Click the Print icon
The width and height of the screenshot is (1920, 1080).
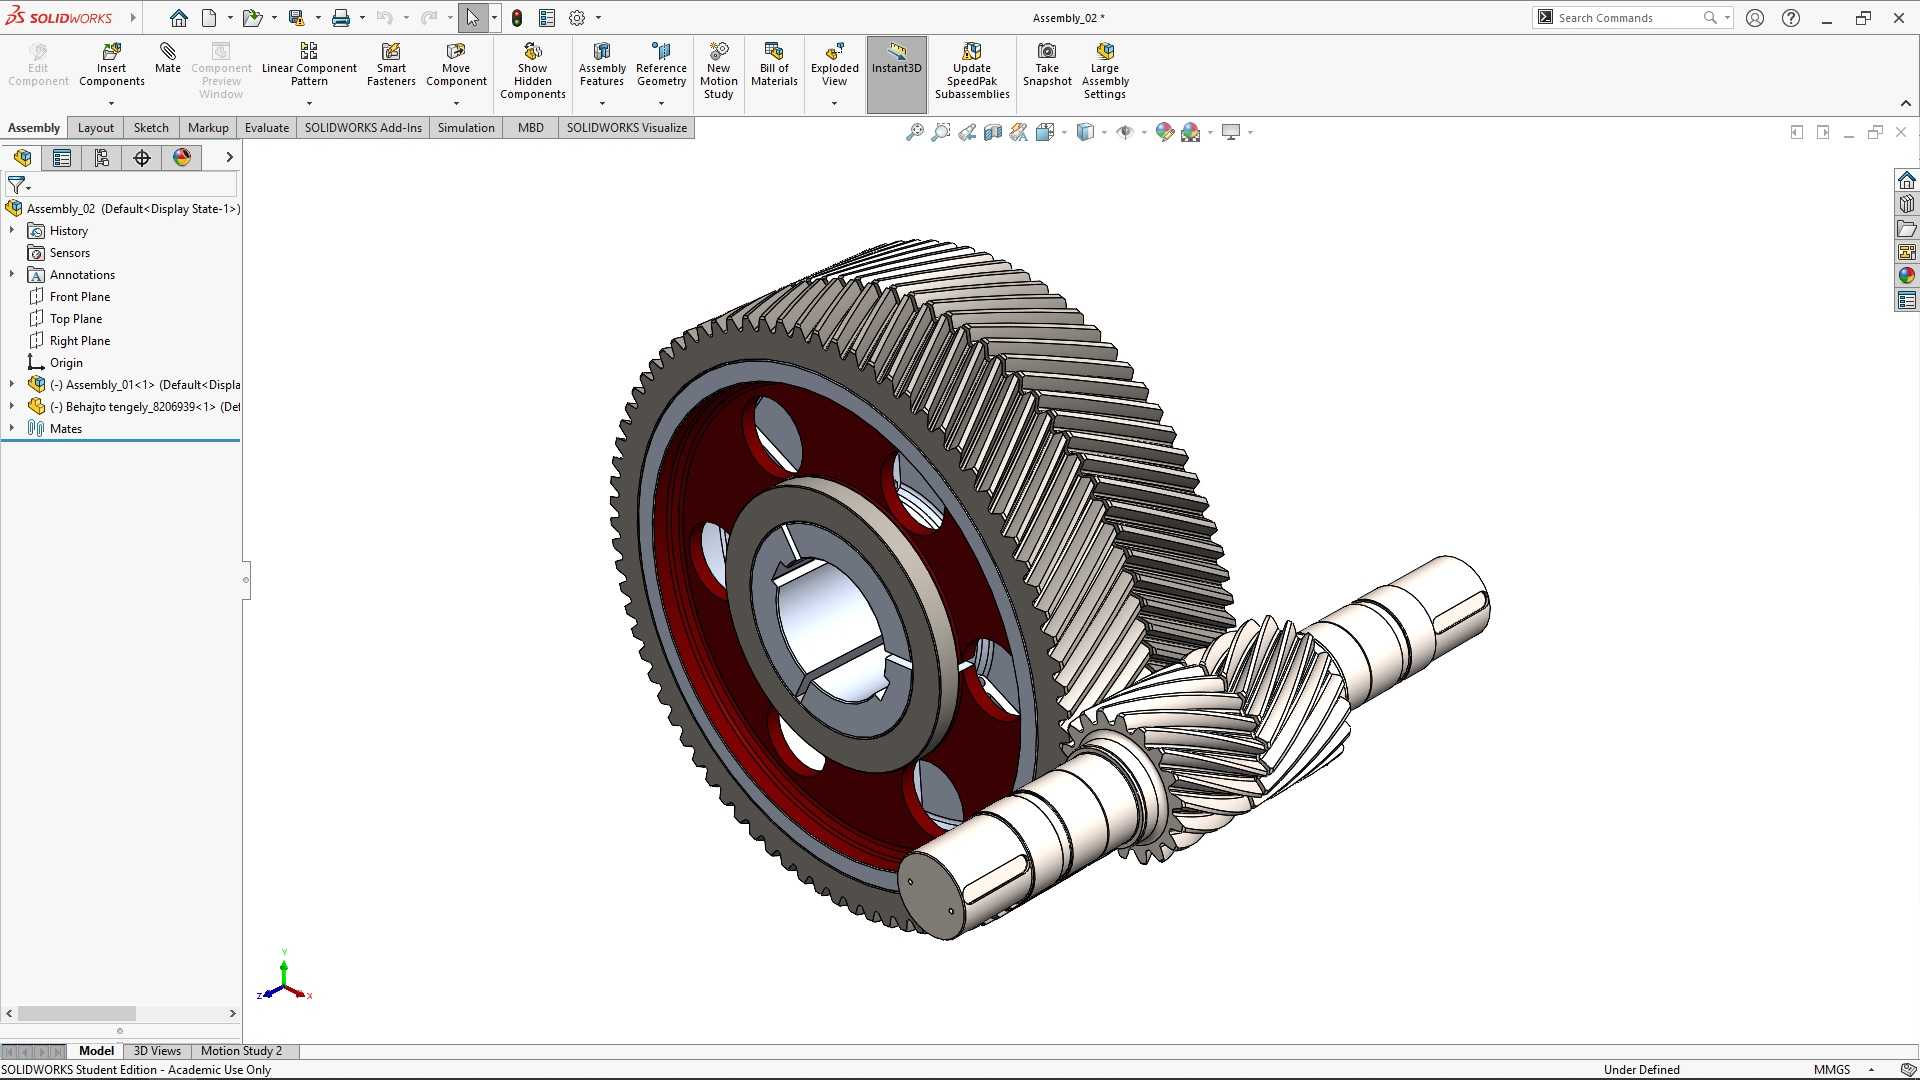341,18
